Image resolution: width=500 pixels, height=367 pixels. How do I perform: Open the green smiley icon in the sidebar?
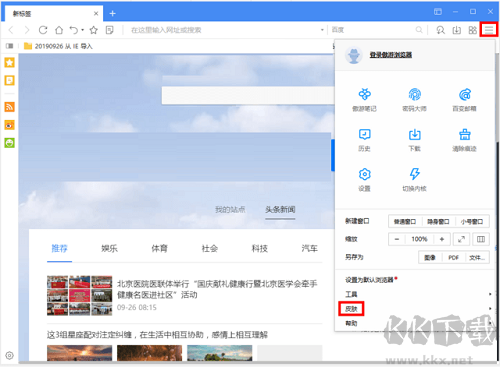[x=9, y=143]
